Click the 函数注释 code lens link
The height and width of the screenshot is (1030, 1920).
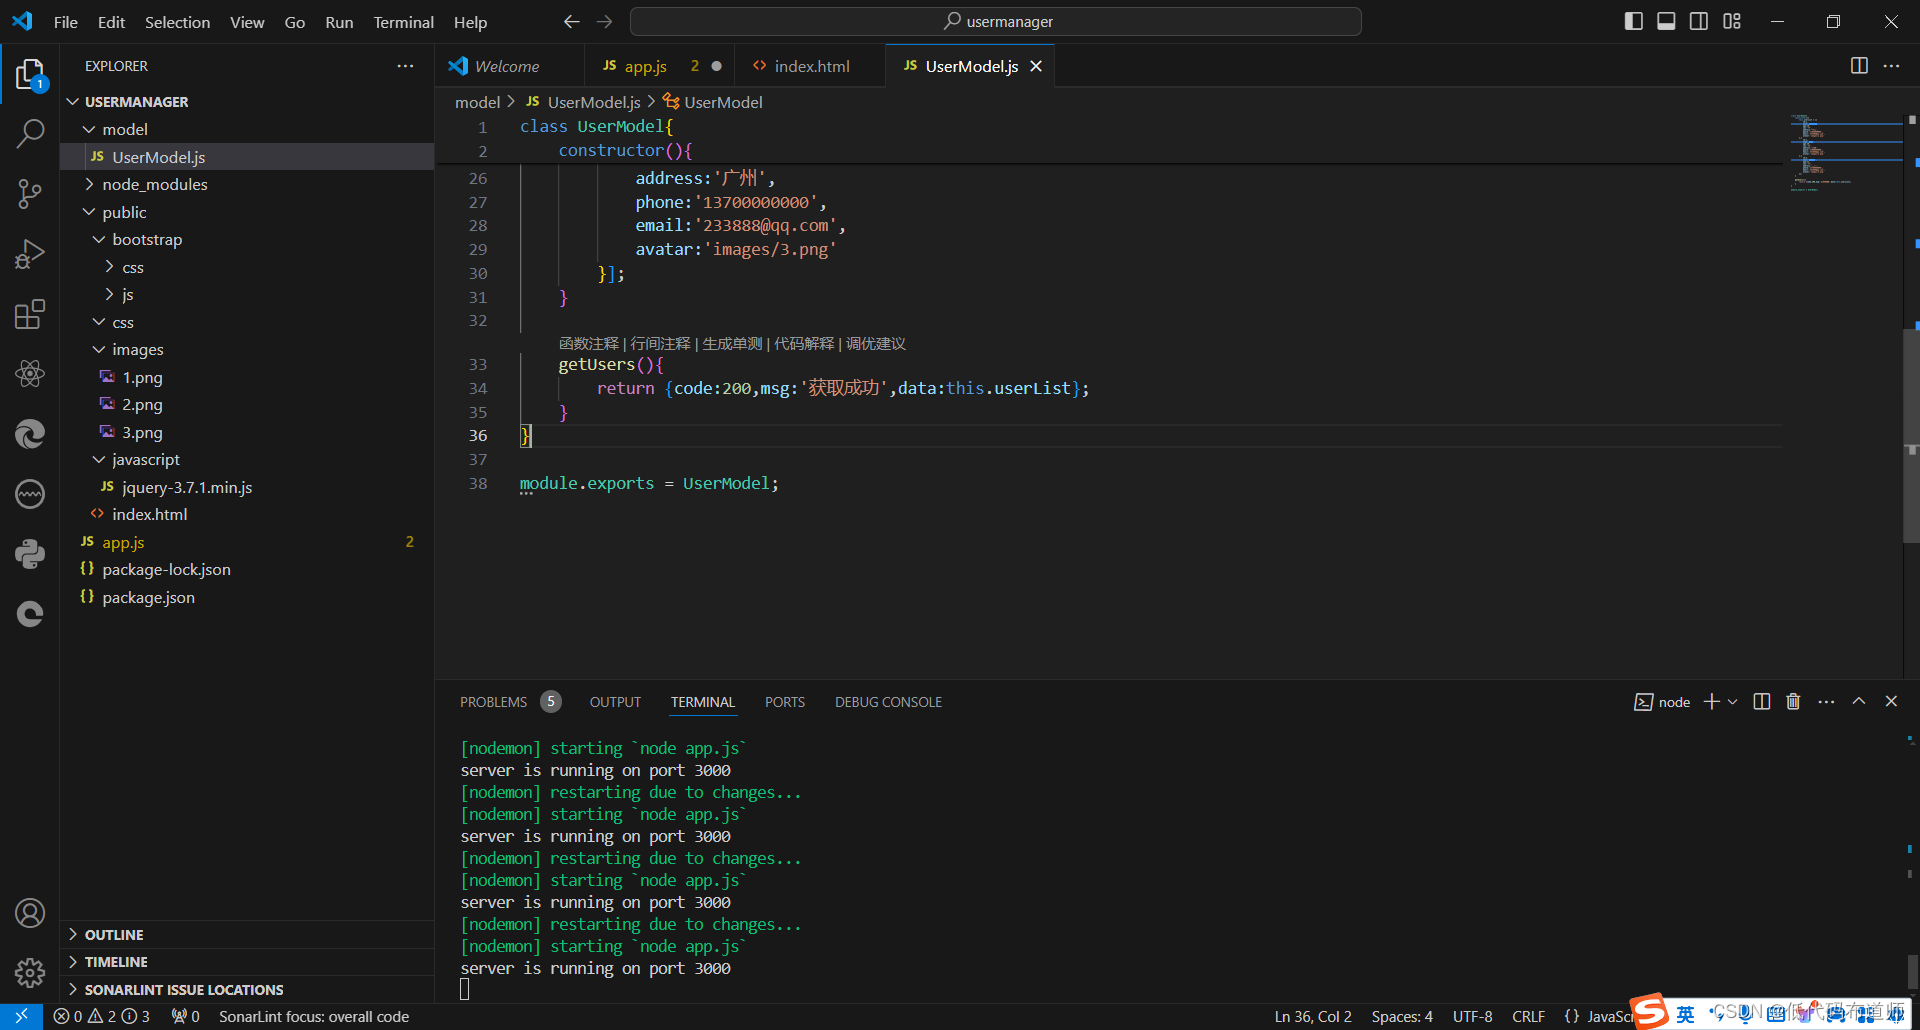(589, 343)
